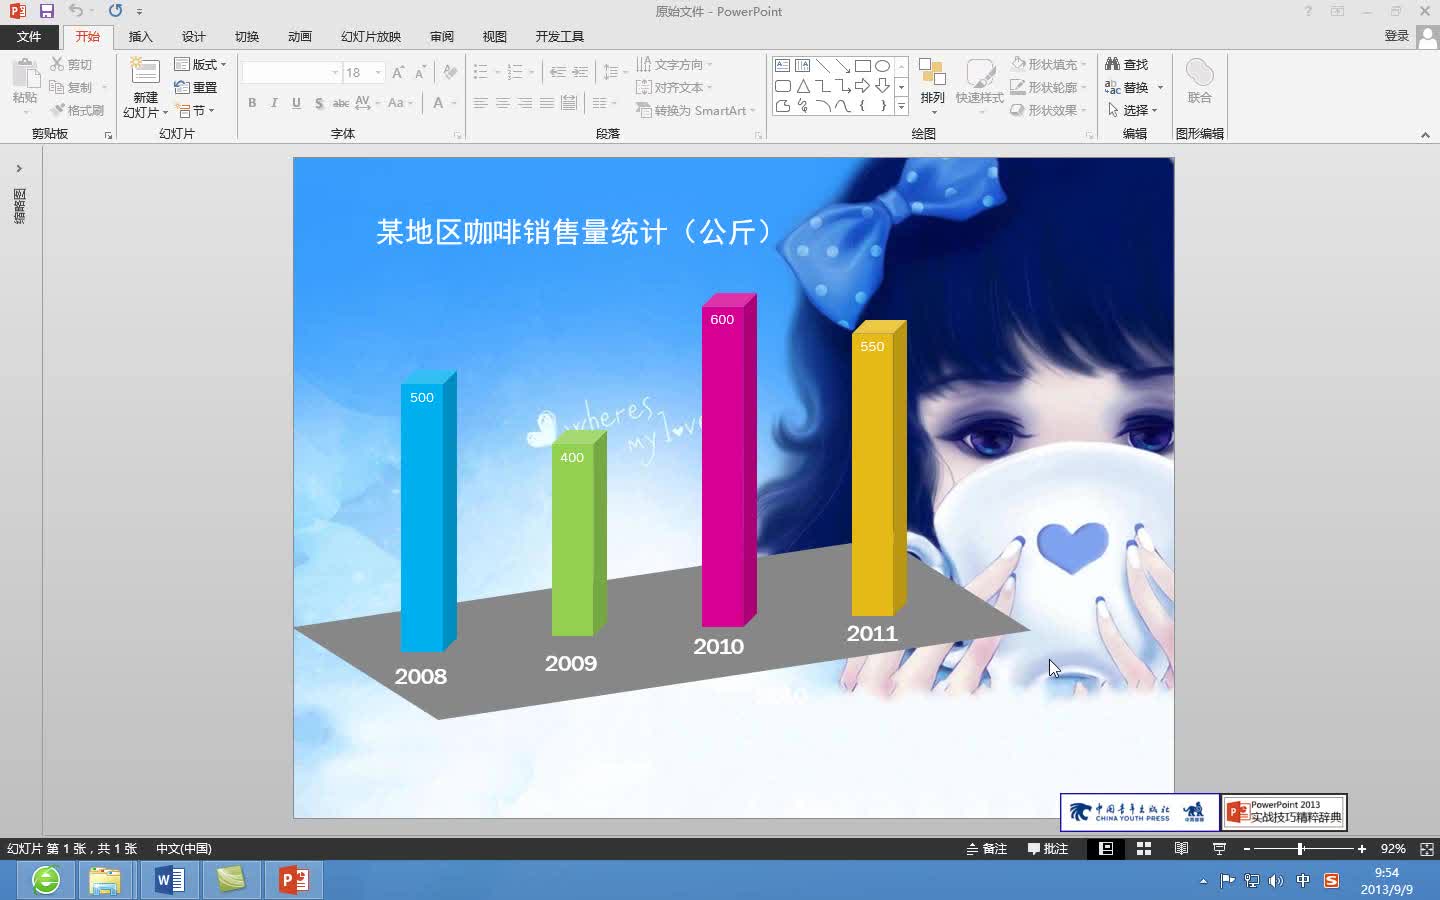Screen dimensions: 1440x900
Task: Open Reading View from status bar
Action: (1180, 848)
